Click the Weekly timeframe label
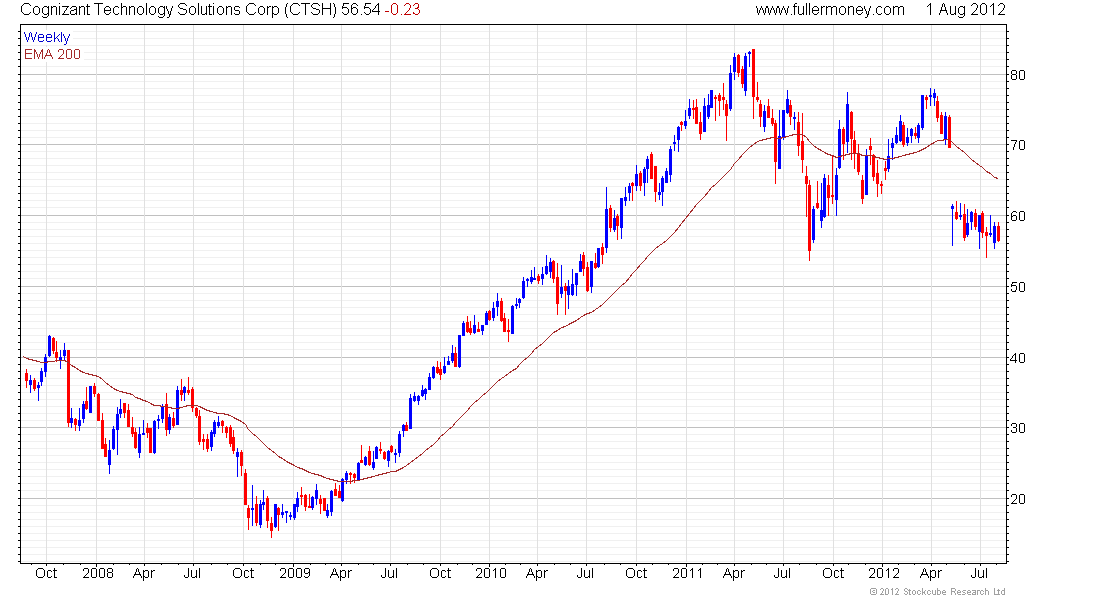This screenshot has height=600, width=1100. 47,38
